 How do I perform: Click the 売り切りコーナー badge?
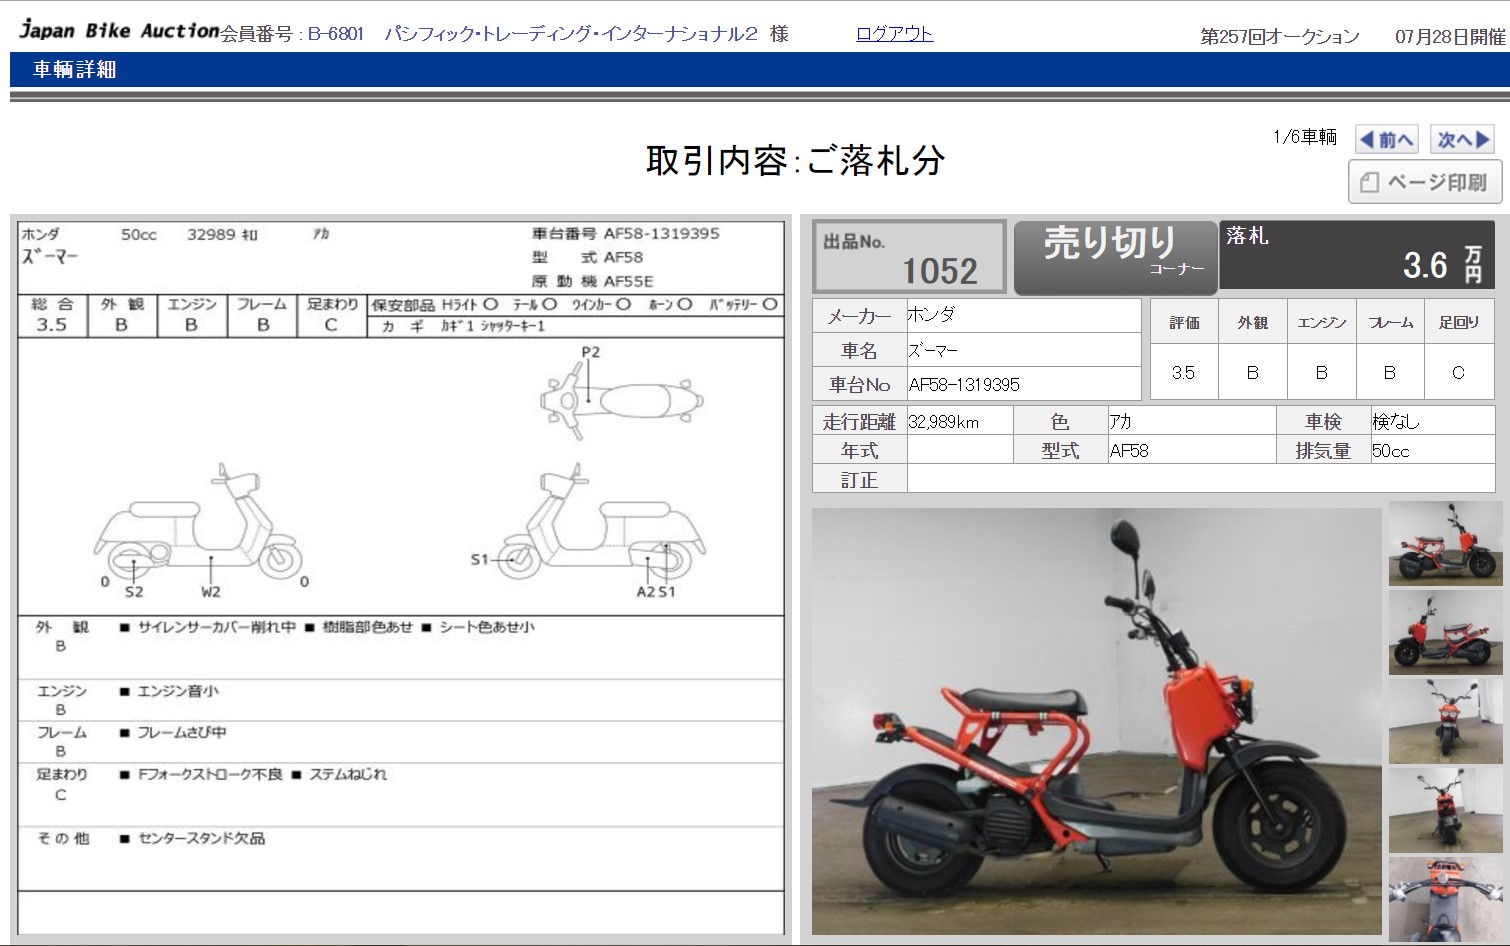(1115, 257)
